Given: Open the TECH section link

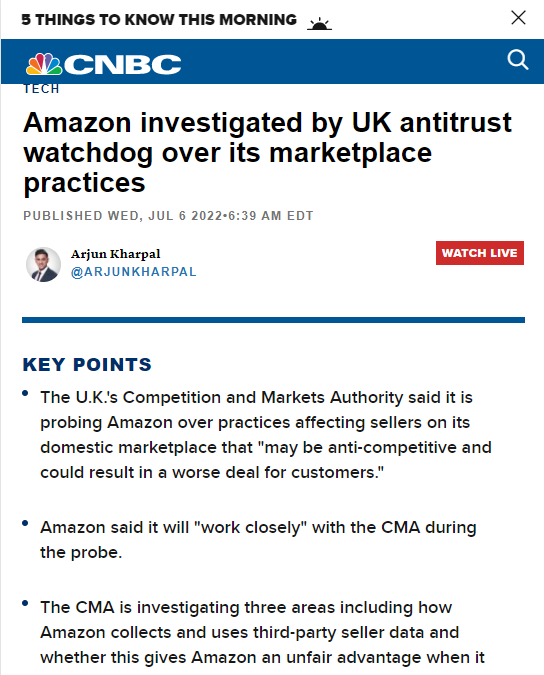Looking at the screenshot, I should tap(41, 89).
